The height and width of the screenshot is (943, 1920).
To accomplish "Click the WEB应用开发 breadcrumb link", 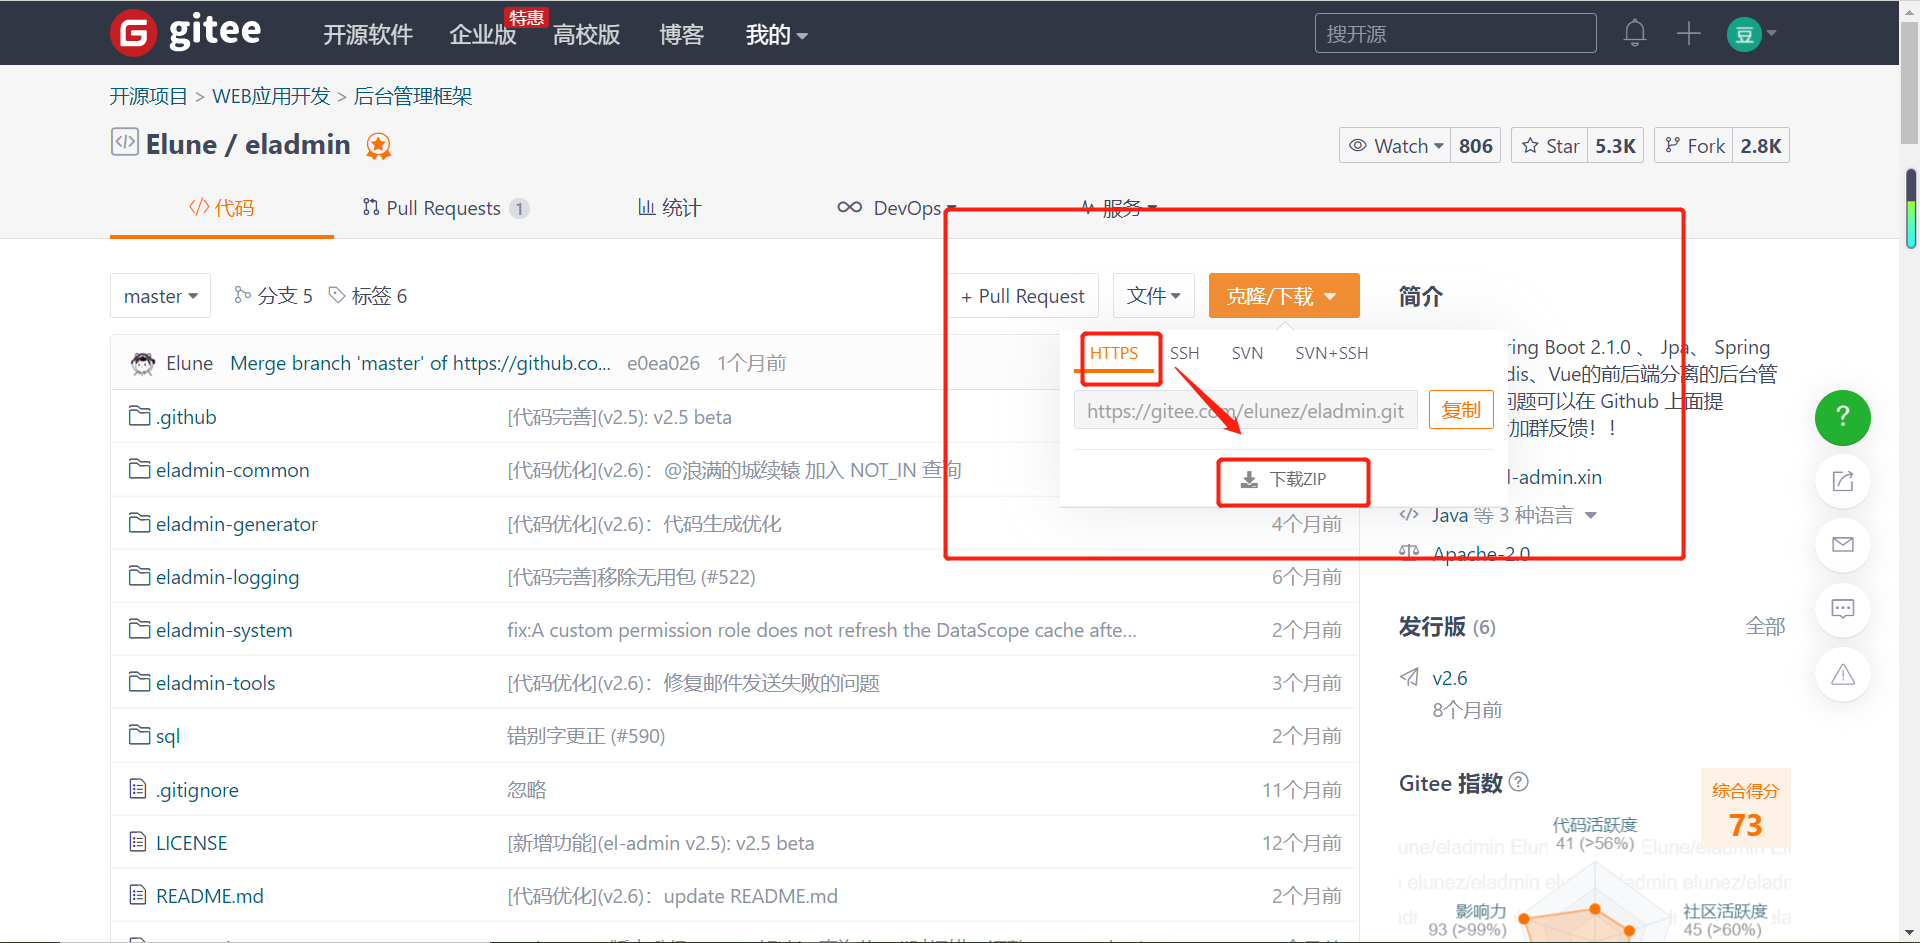I will click(271, 96).
